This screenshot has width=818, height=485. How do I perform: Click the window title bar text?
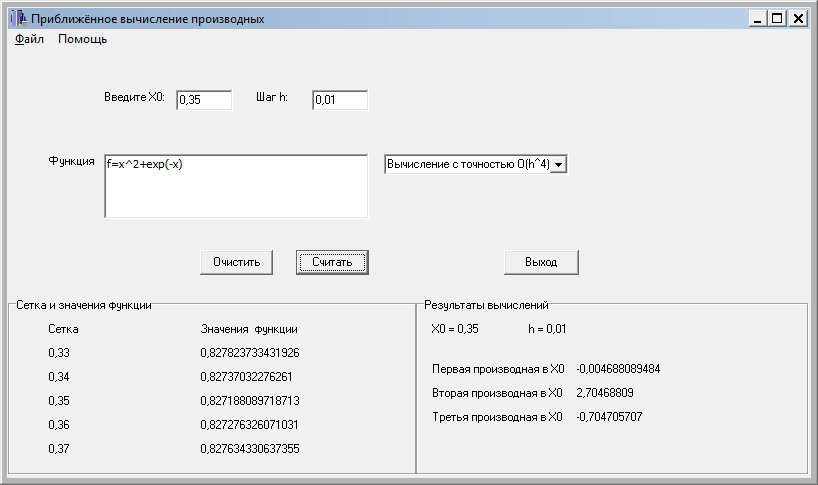click(148, 19)
